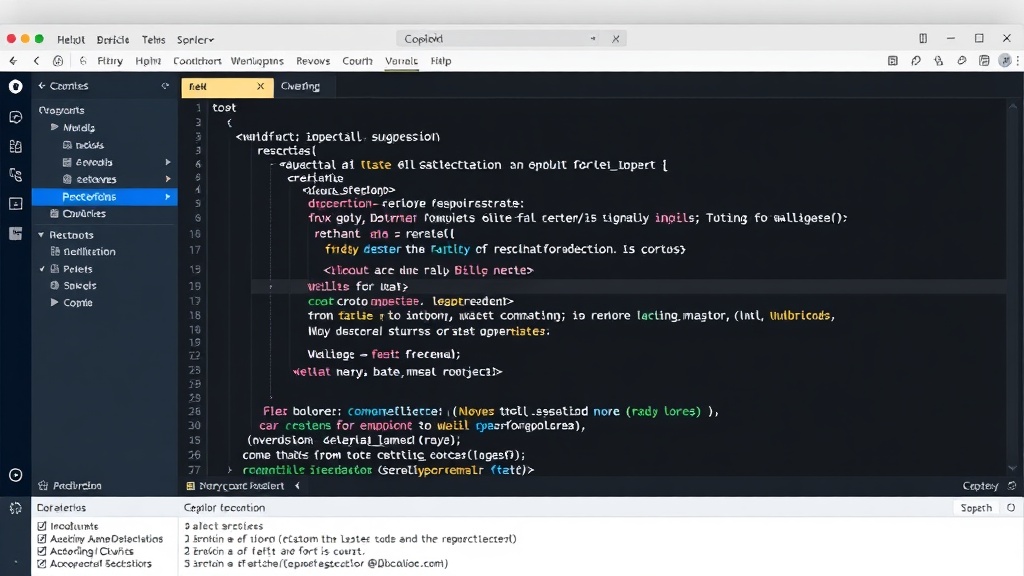Click the branching nodes icon in the activity bar

click(x=16, y=175)
